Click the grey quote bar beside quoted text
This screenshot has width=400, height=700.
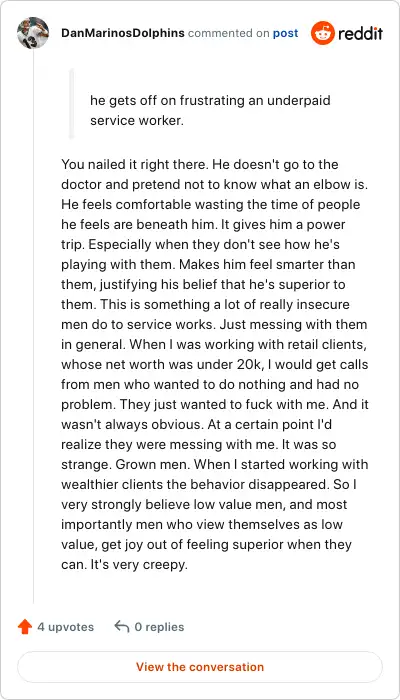[72, 104]
